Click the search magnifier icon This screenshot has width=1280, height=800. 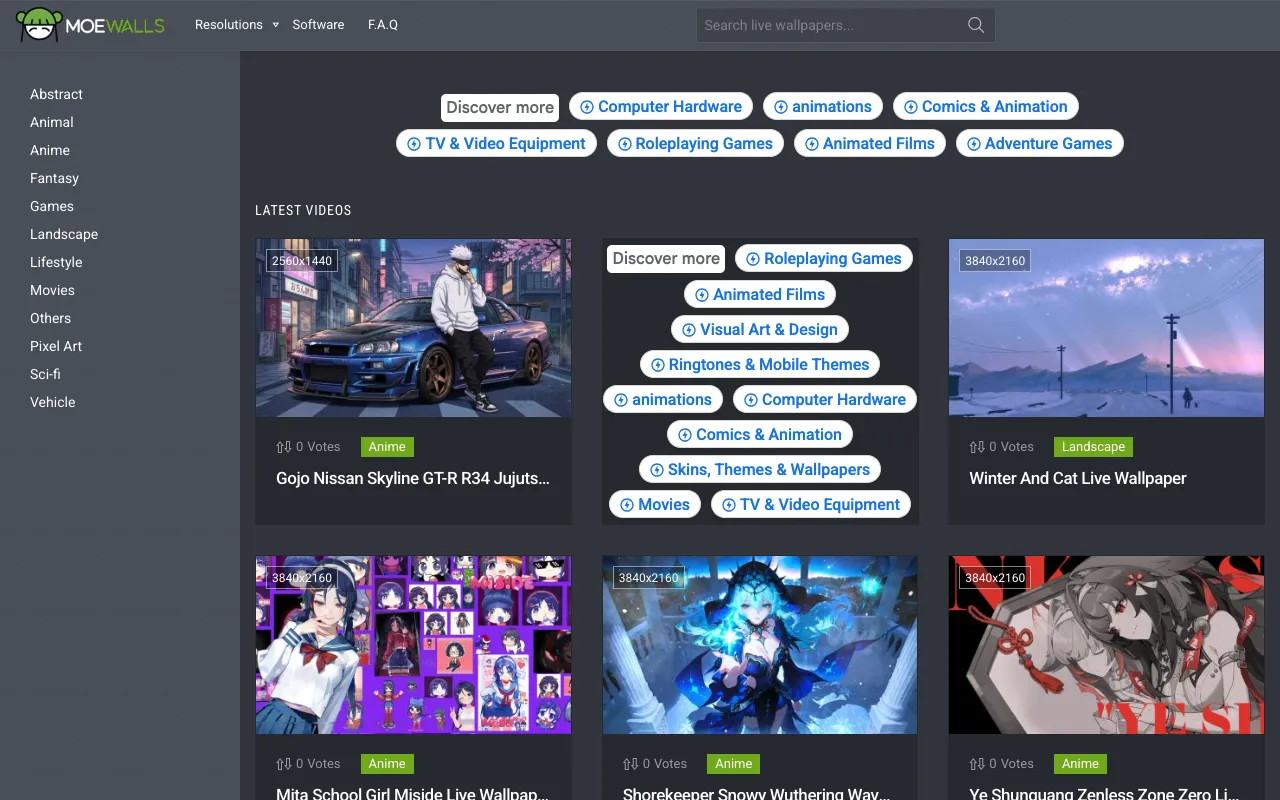tap(975, 25)
